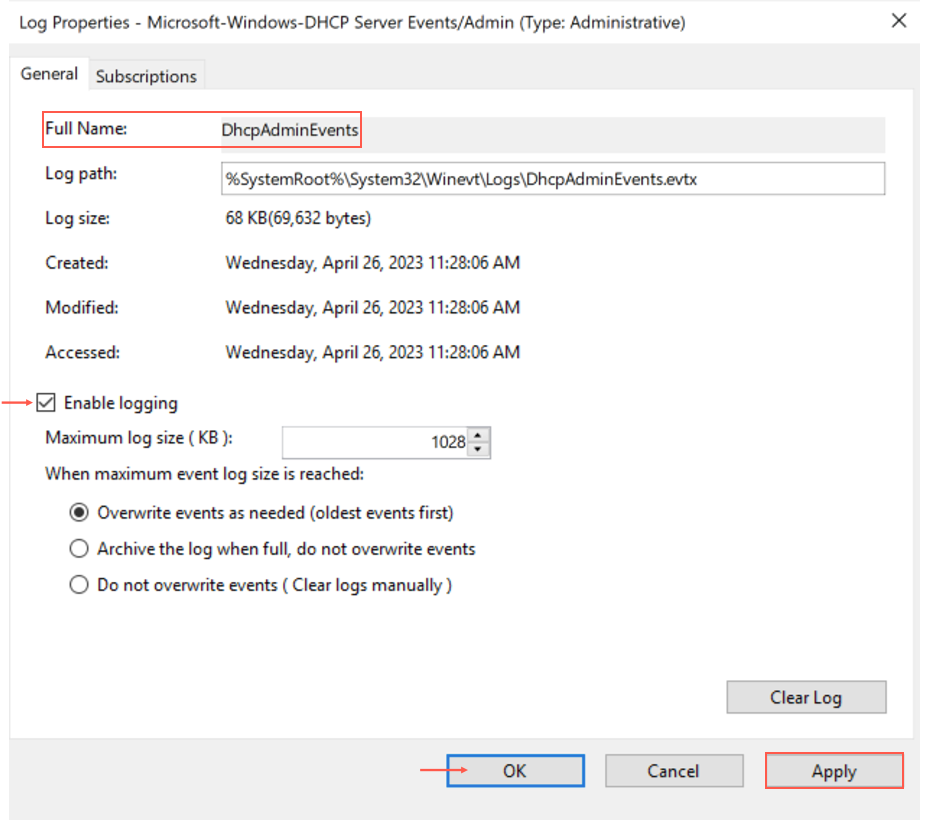Click the Accessed date and time value

point(372,352)
